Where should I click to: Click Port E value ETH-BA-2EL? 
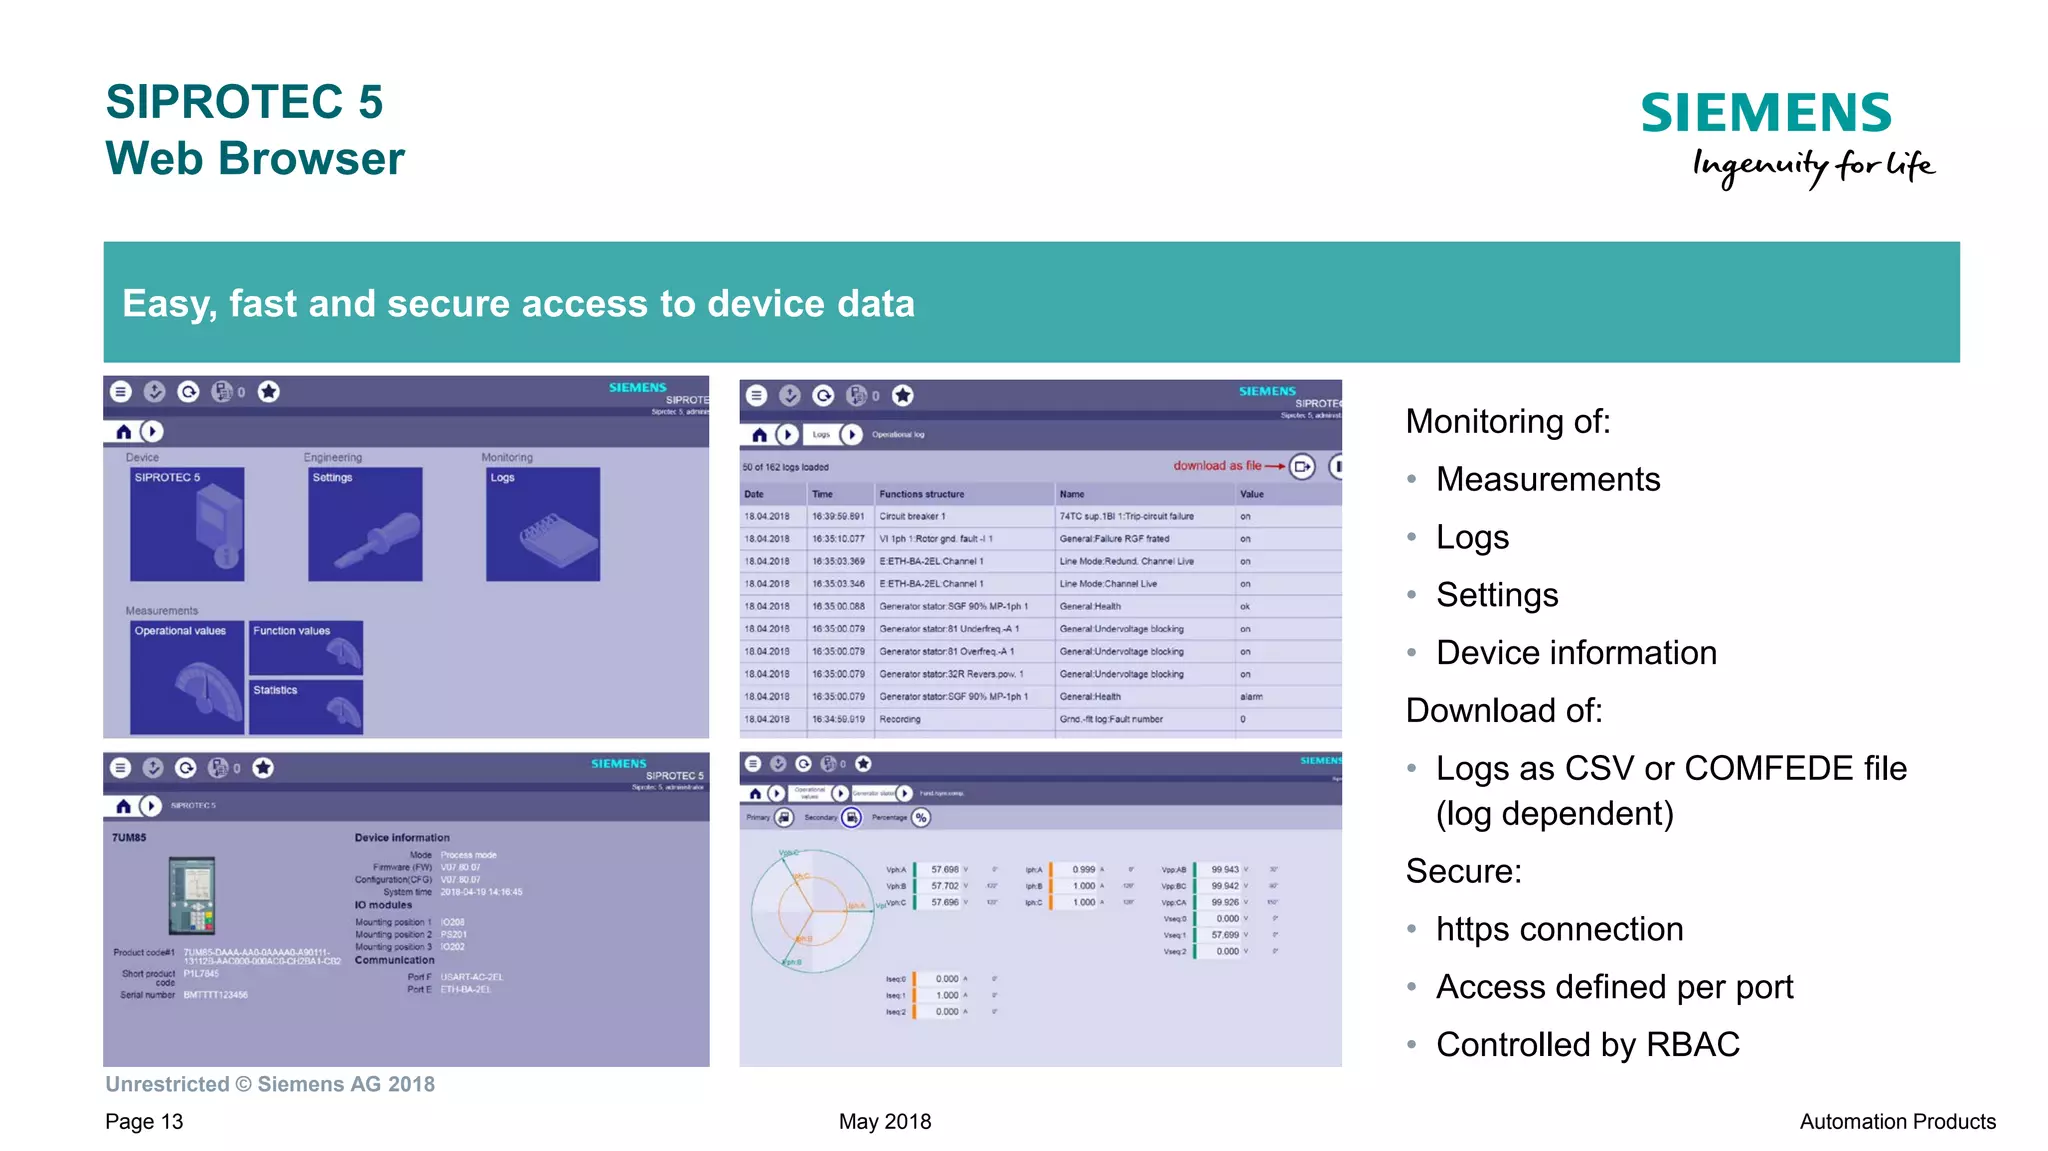click(466, 990)
